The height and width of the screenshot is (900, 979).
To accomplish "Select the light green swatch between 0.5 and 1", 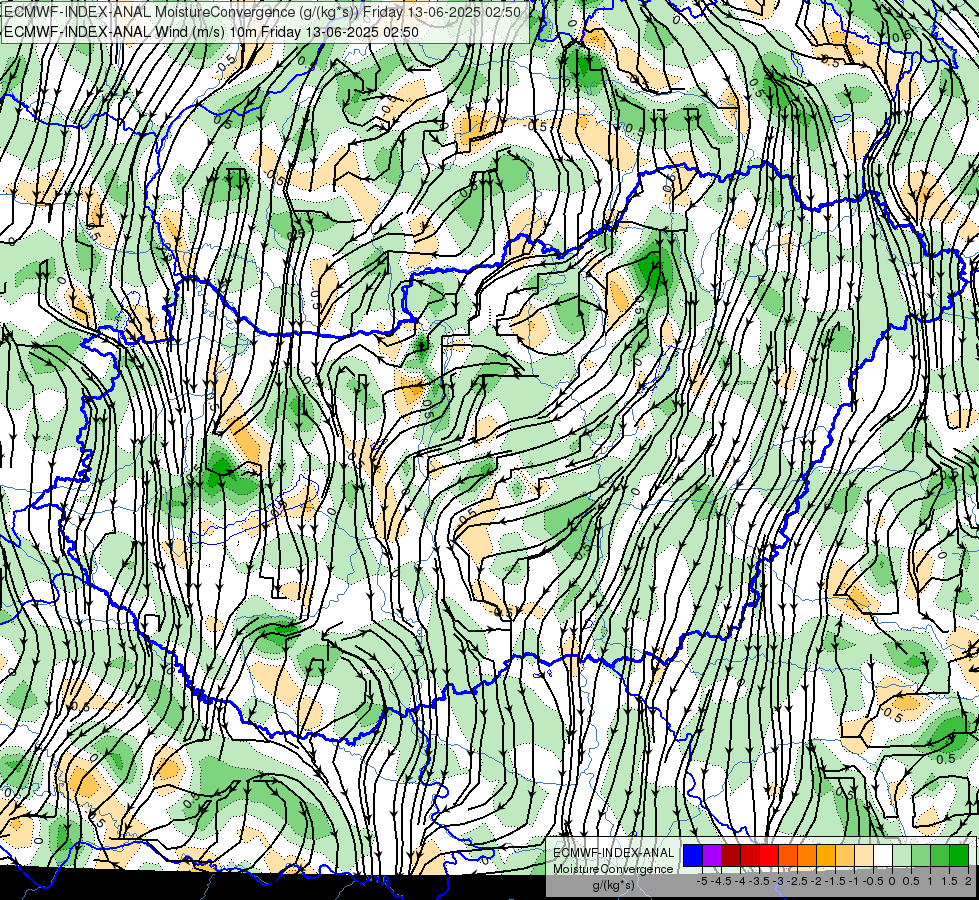I will pyautogui.click(x=921, y=856).
